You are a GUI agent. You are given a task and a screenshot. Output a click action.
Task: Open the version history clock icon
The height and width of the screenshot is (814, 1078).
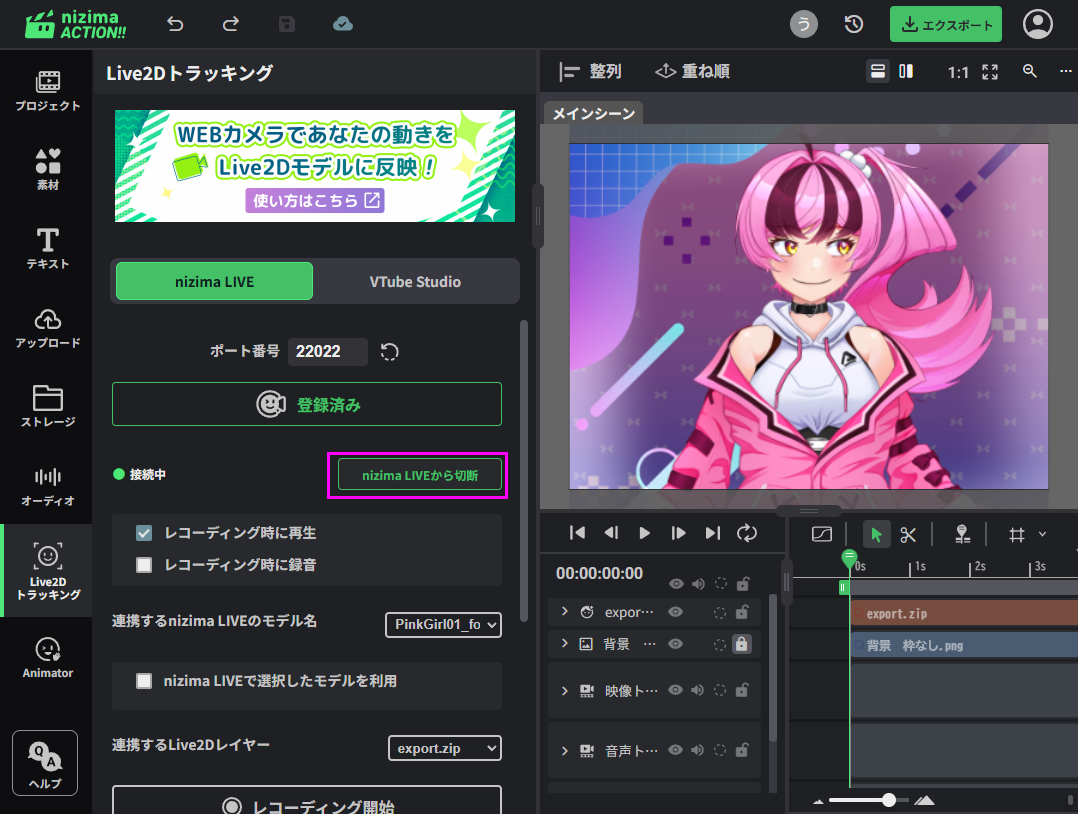tap(854, 24)
